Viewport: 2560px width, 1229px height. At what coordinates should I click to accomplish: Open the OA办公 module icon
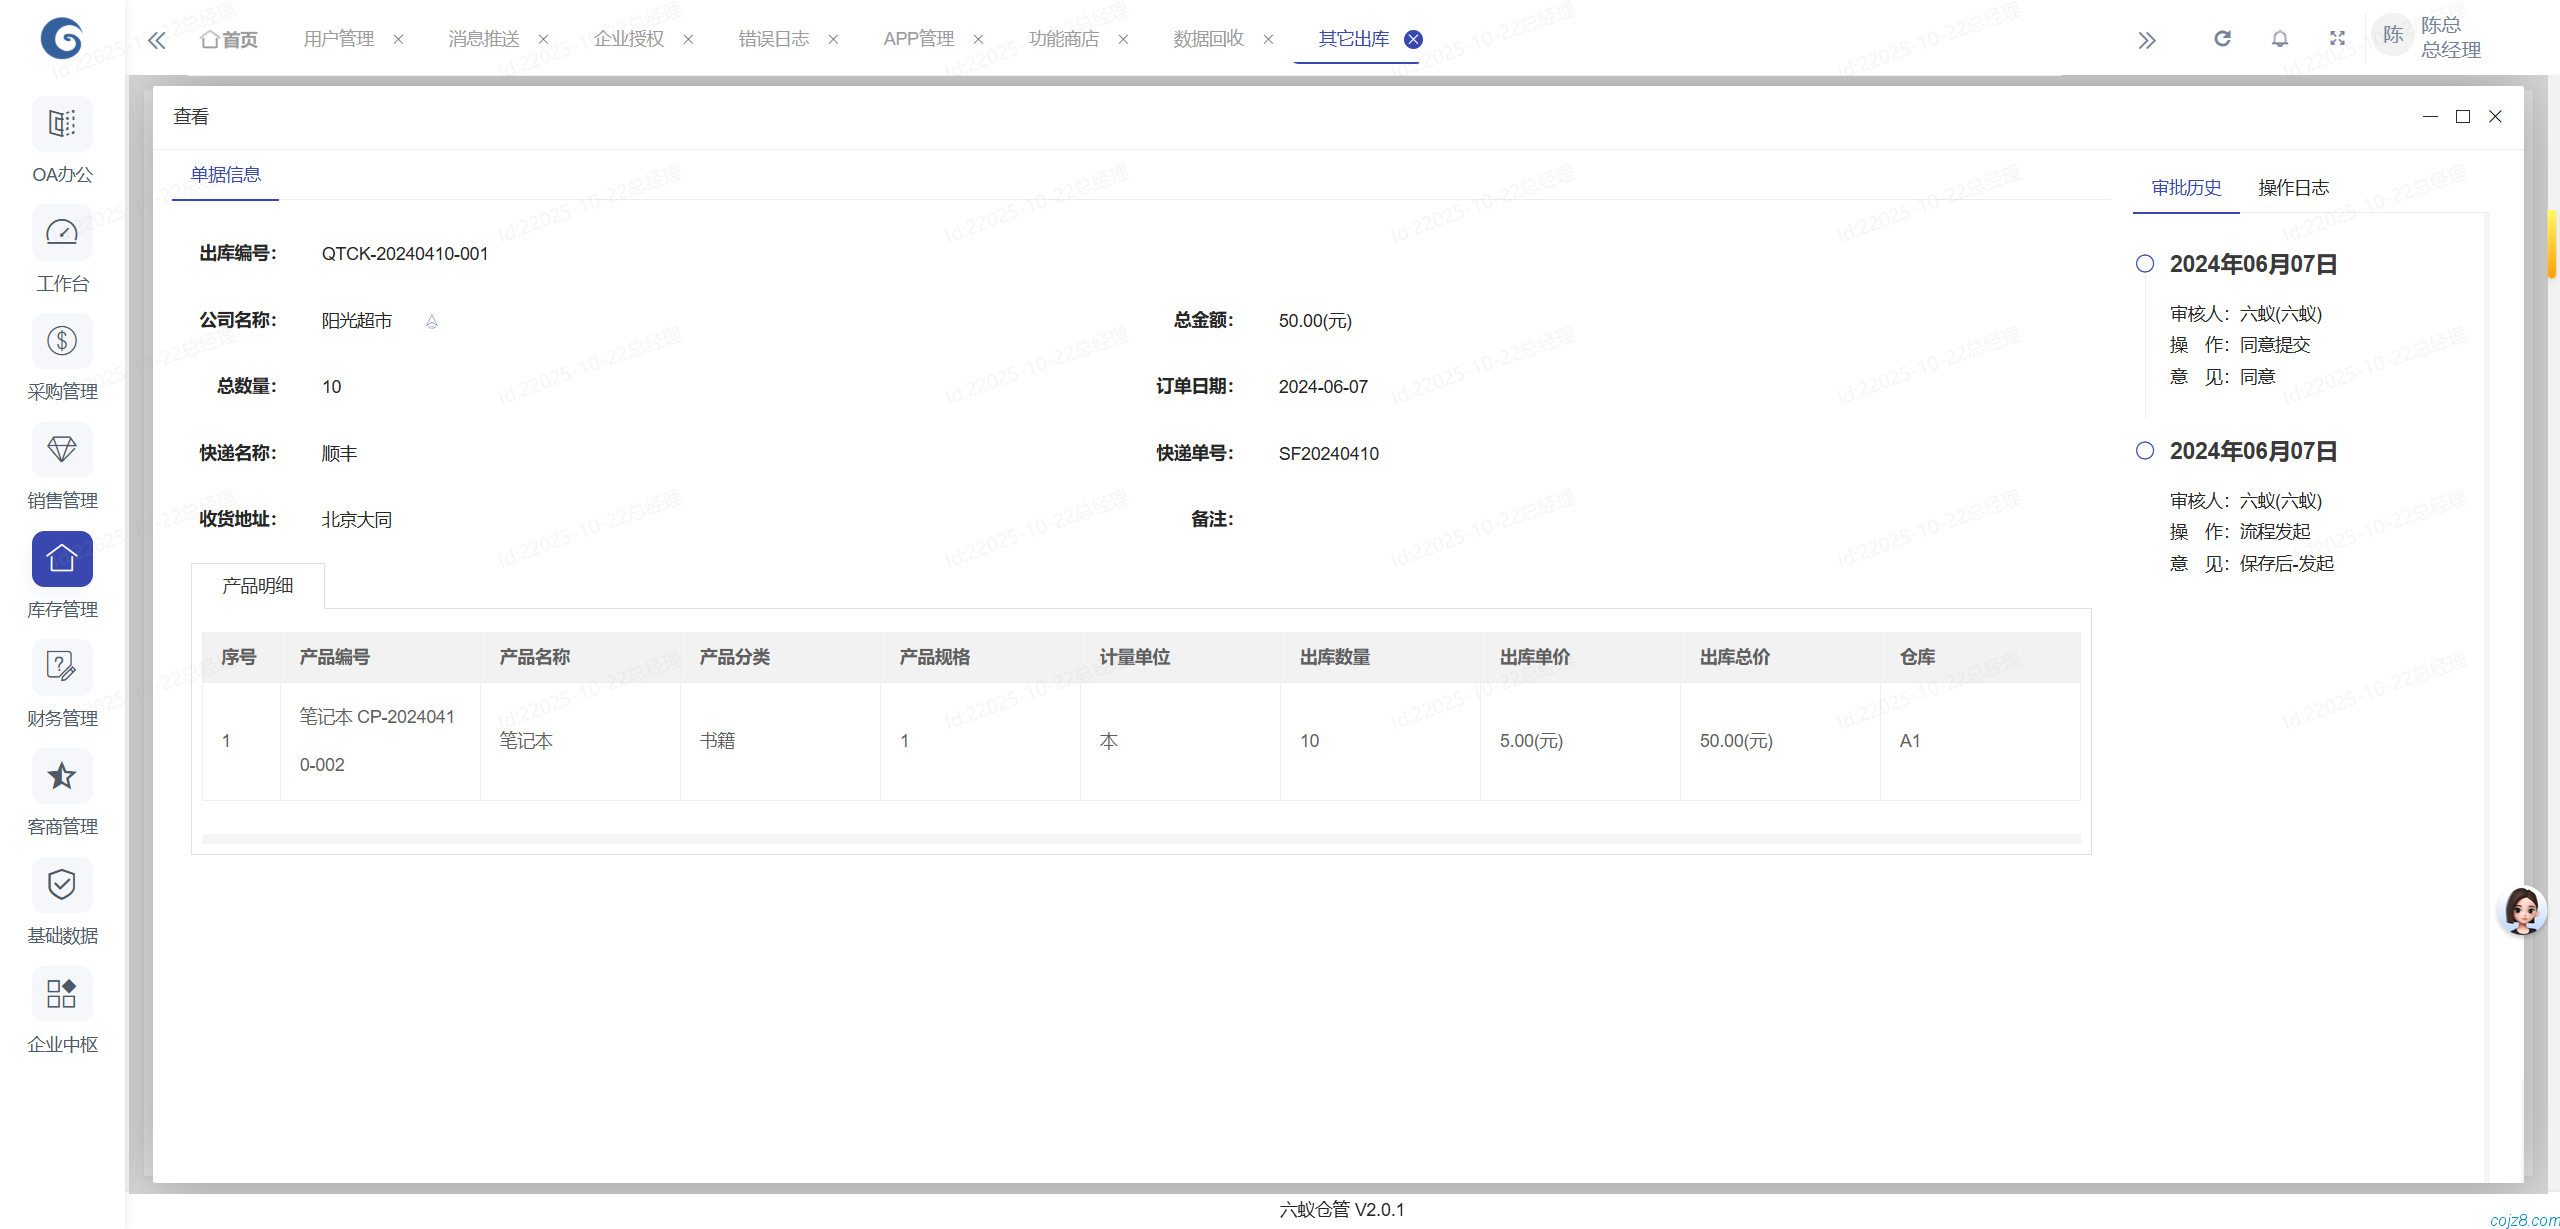[61, 123]
